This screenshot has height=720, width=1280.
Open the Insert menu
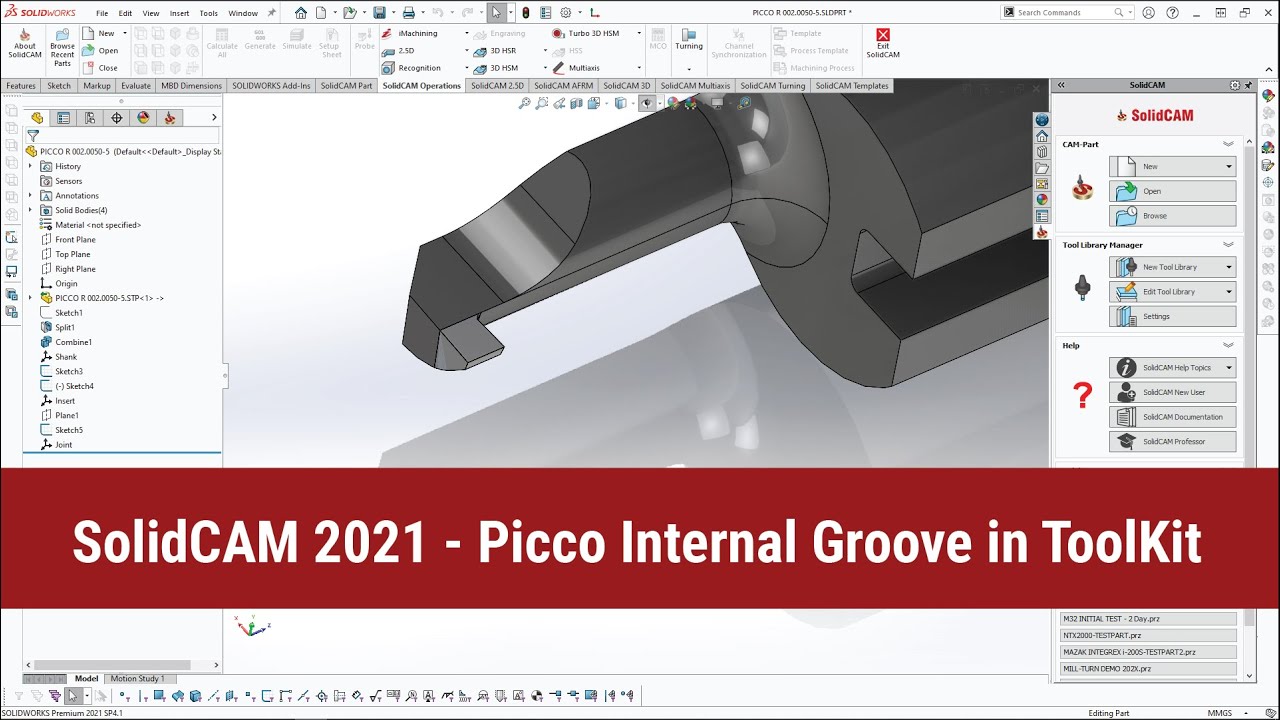pyautogui.click(x=179, y=13)
